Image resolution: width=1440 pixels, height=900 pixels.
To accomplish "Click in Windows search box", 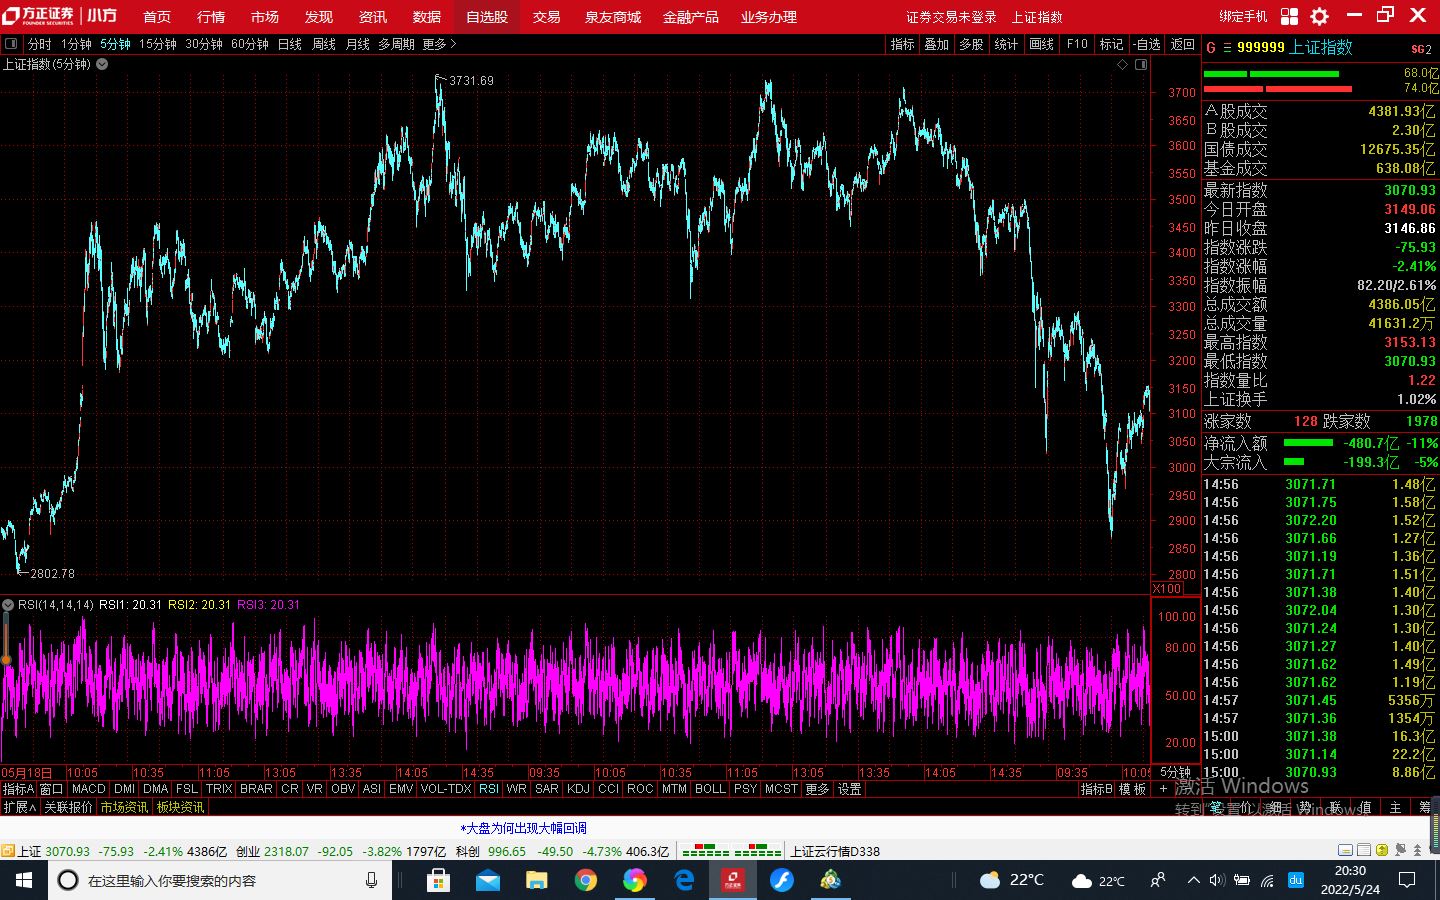I will (x=220, y=880).
